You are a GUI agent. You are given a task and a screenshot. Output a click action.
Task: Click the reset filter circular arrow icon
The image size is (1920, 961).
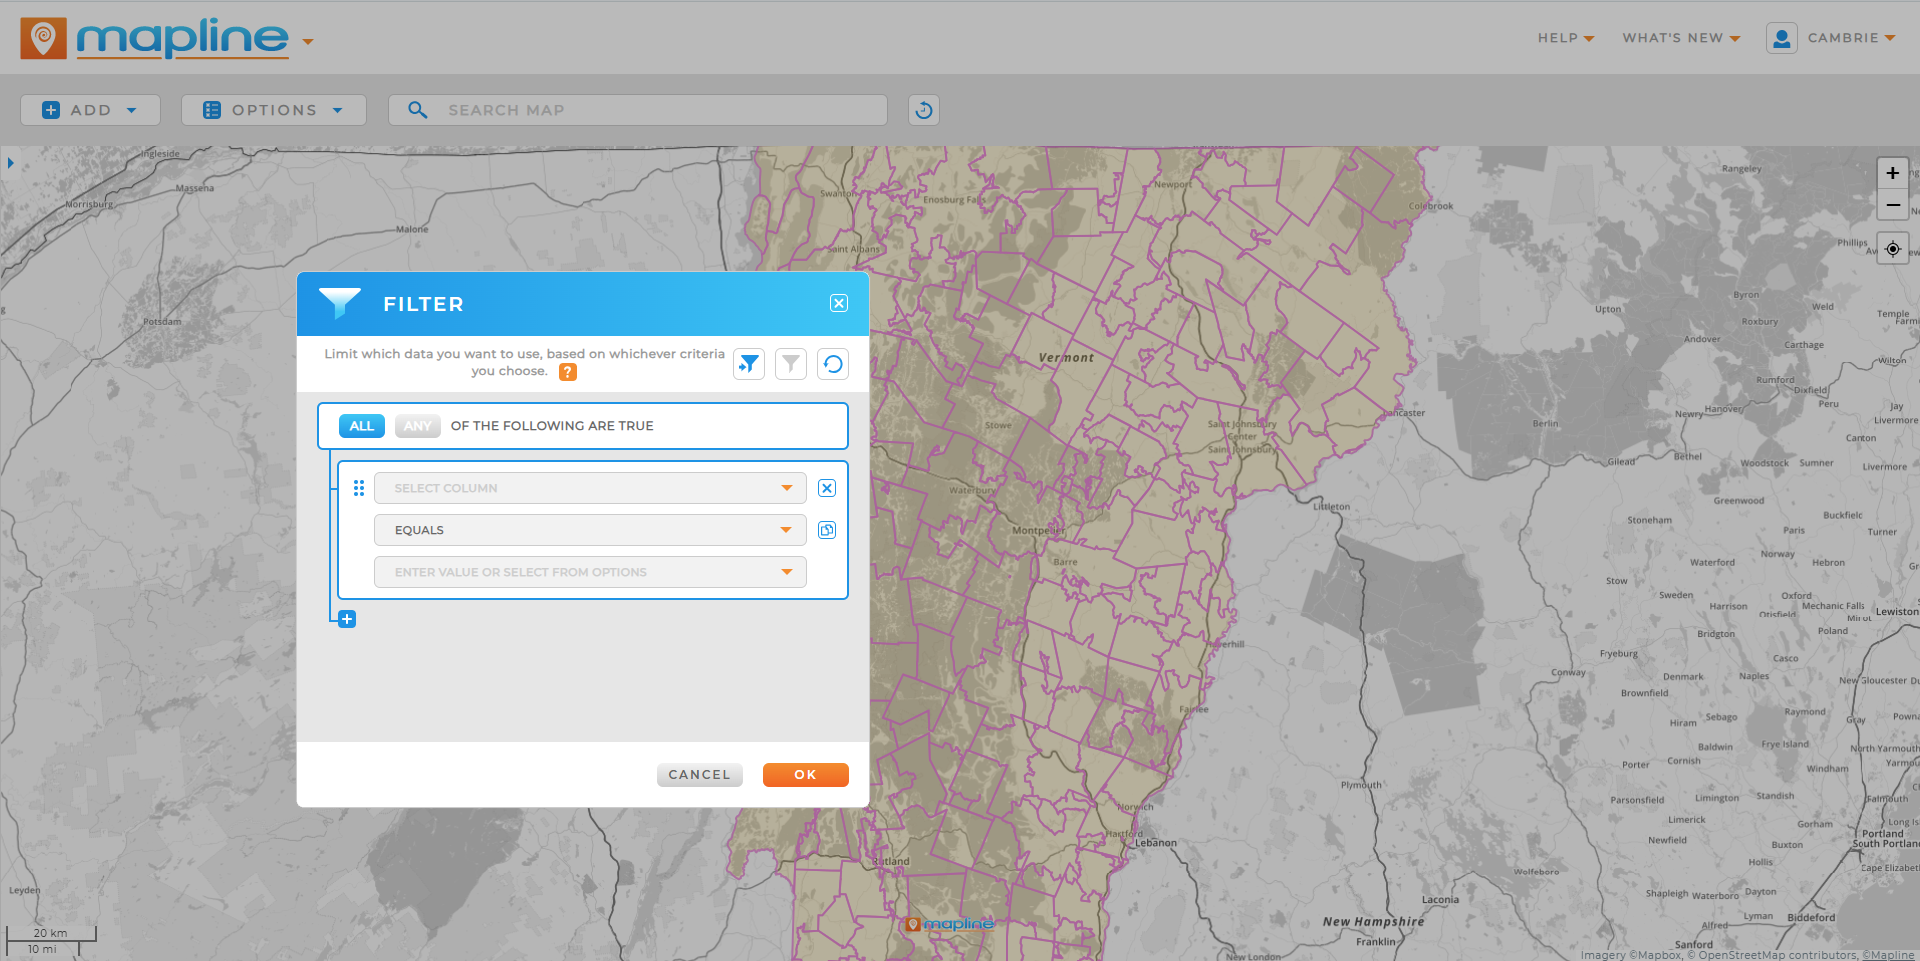833,364
